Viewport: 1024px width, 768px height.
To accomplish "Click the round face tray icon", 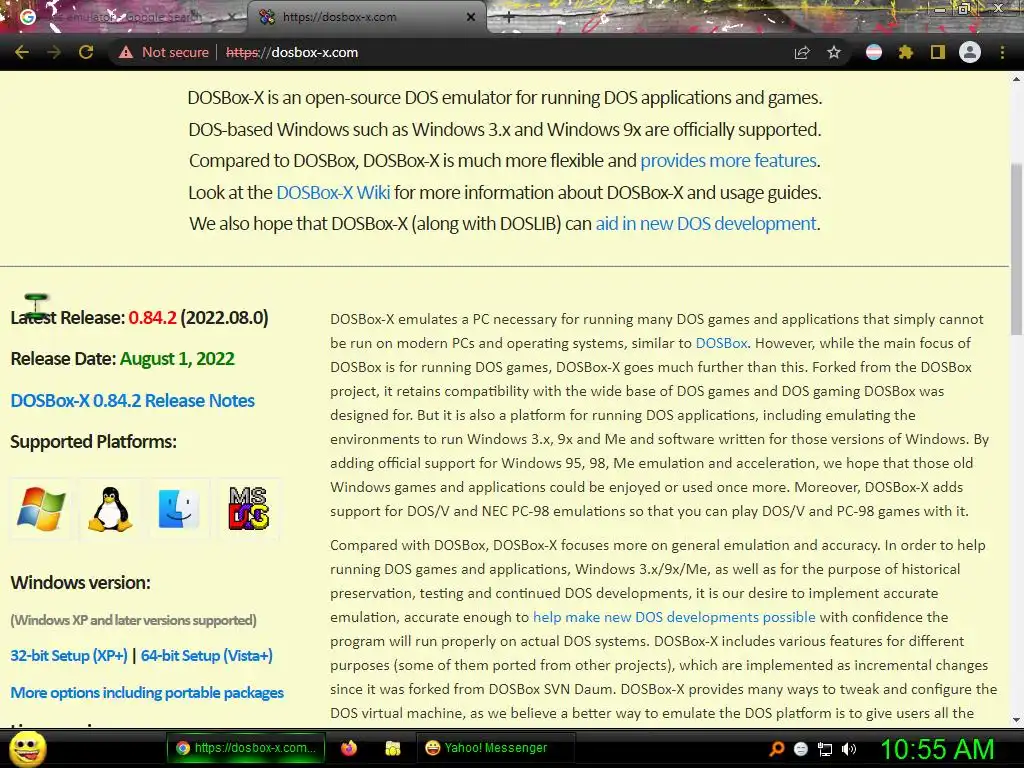I will click(801, 749).
